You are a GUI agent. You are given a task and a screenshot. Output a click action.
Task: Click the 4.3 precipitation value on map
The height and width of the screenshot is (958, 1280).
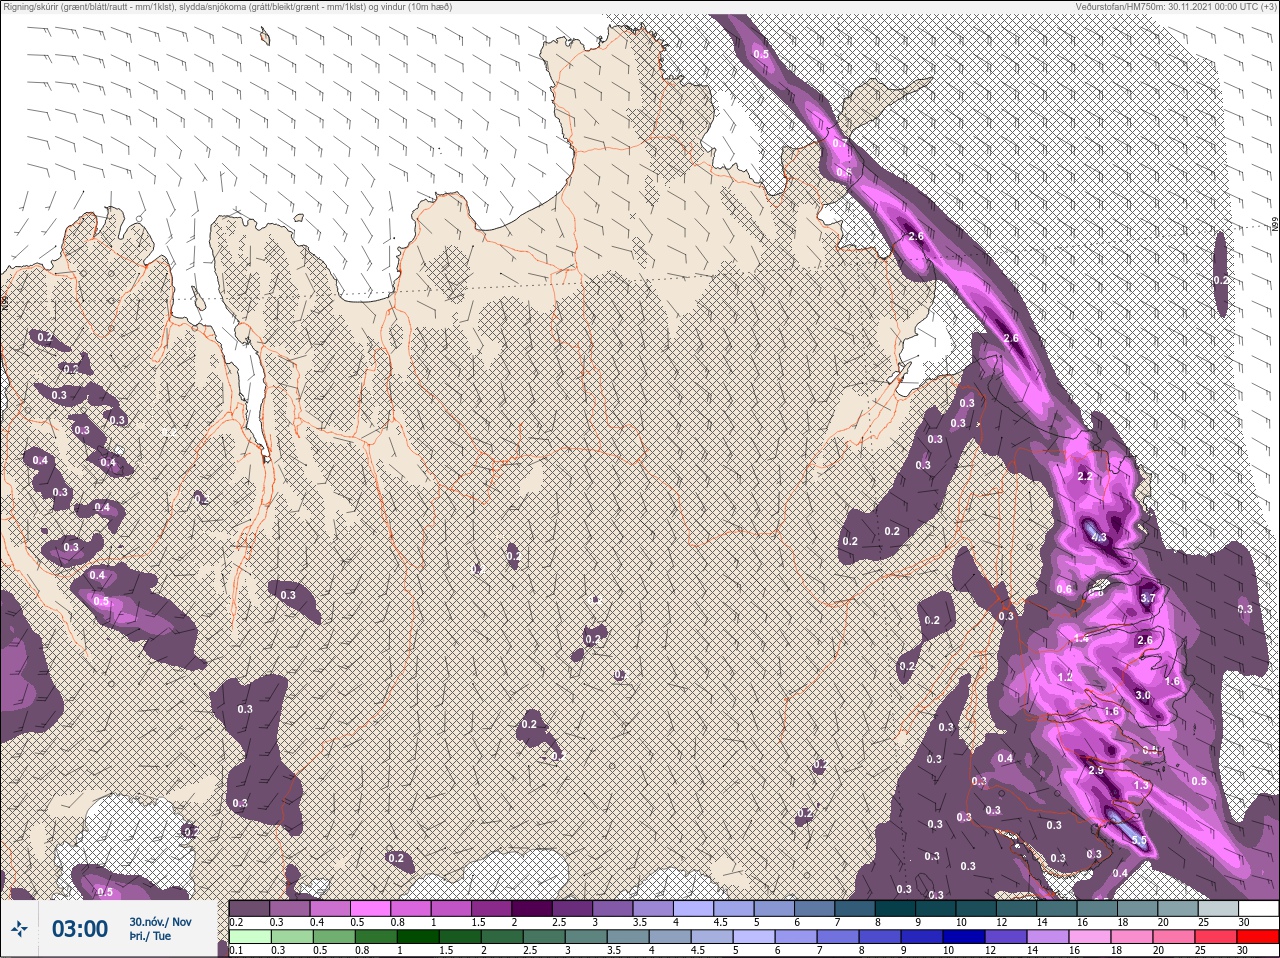(1098, 537)
